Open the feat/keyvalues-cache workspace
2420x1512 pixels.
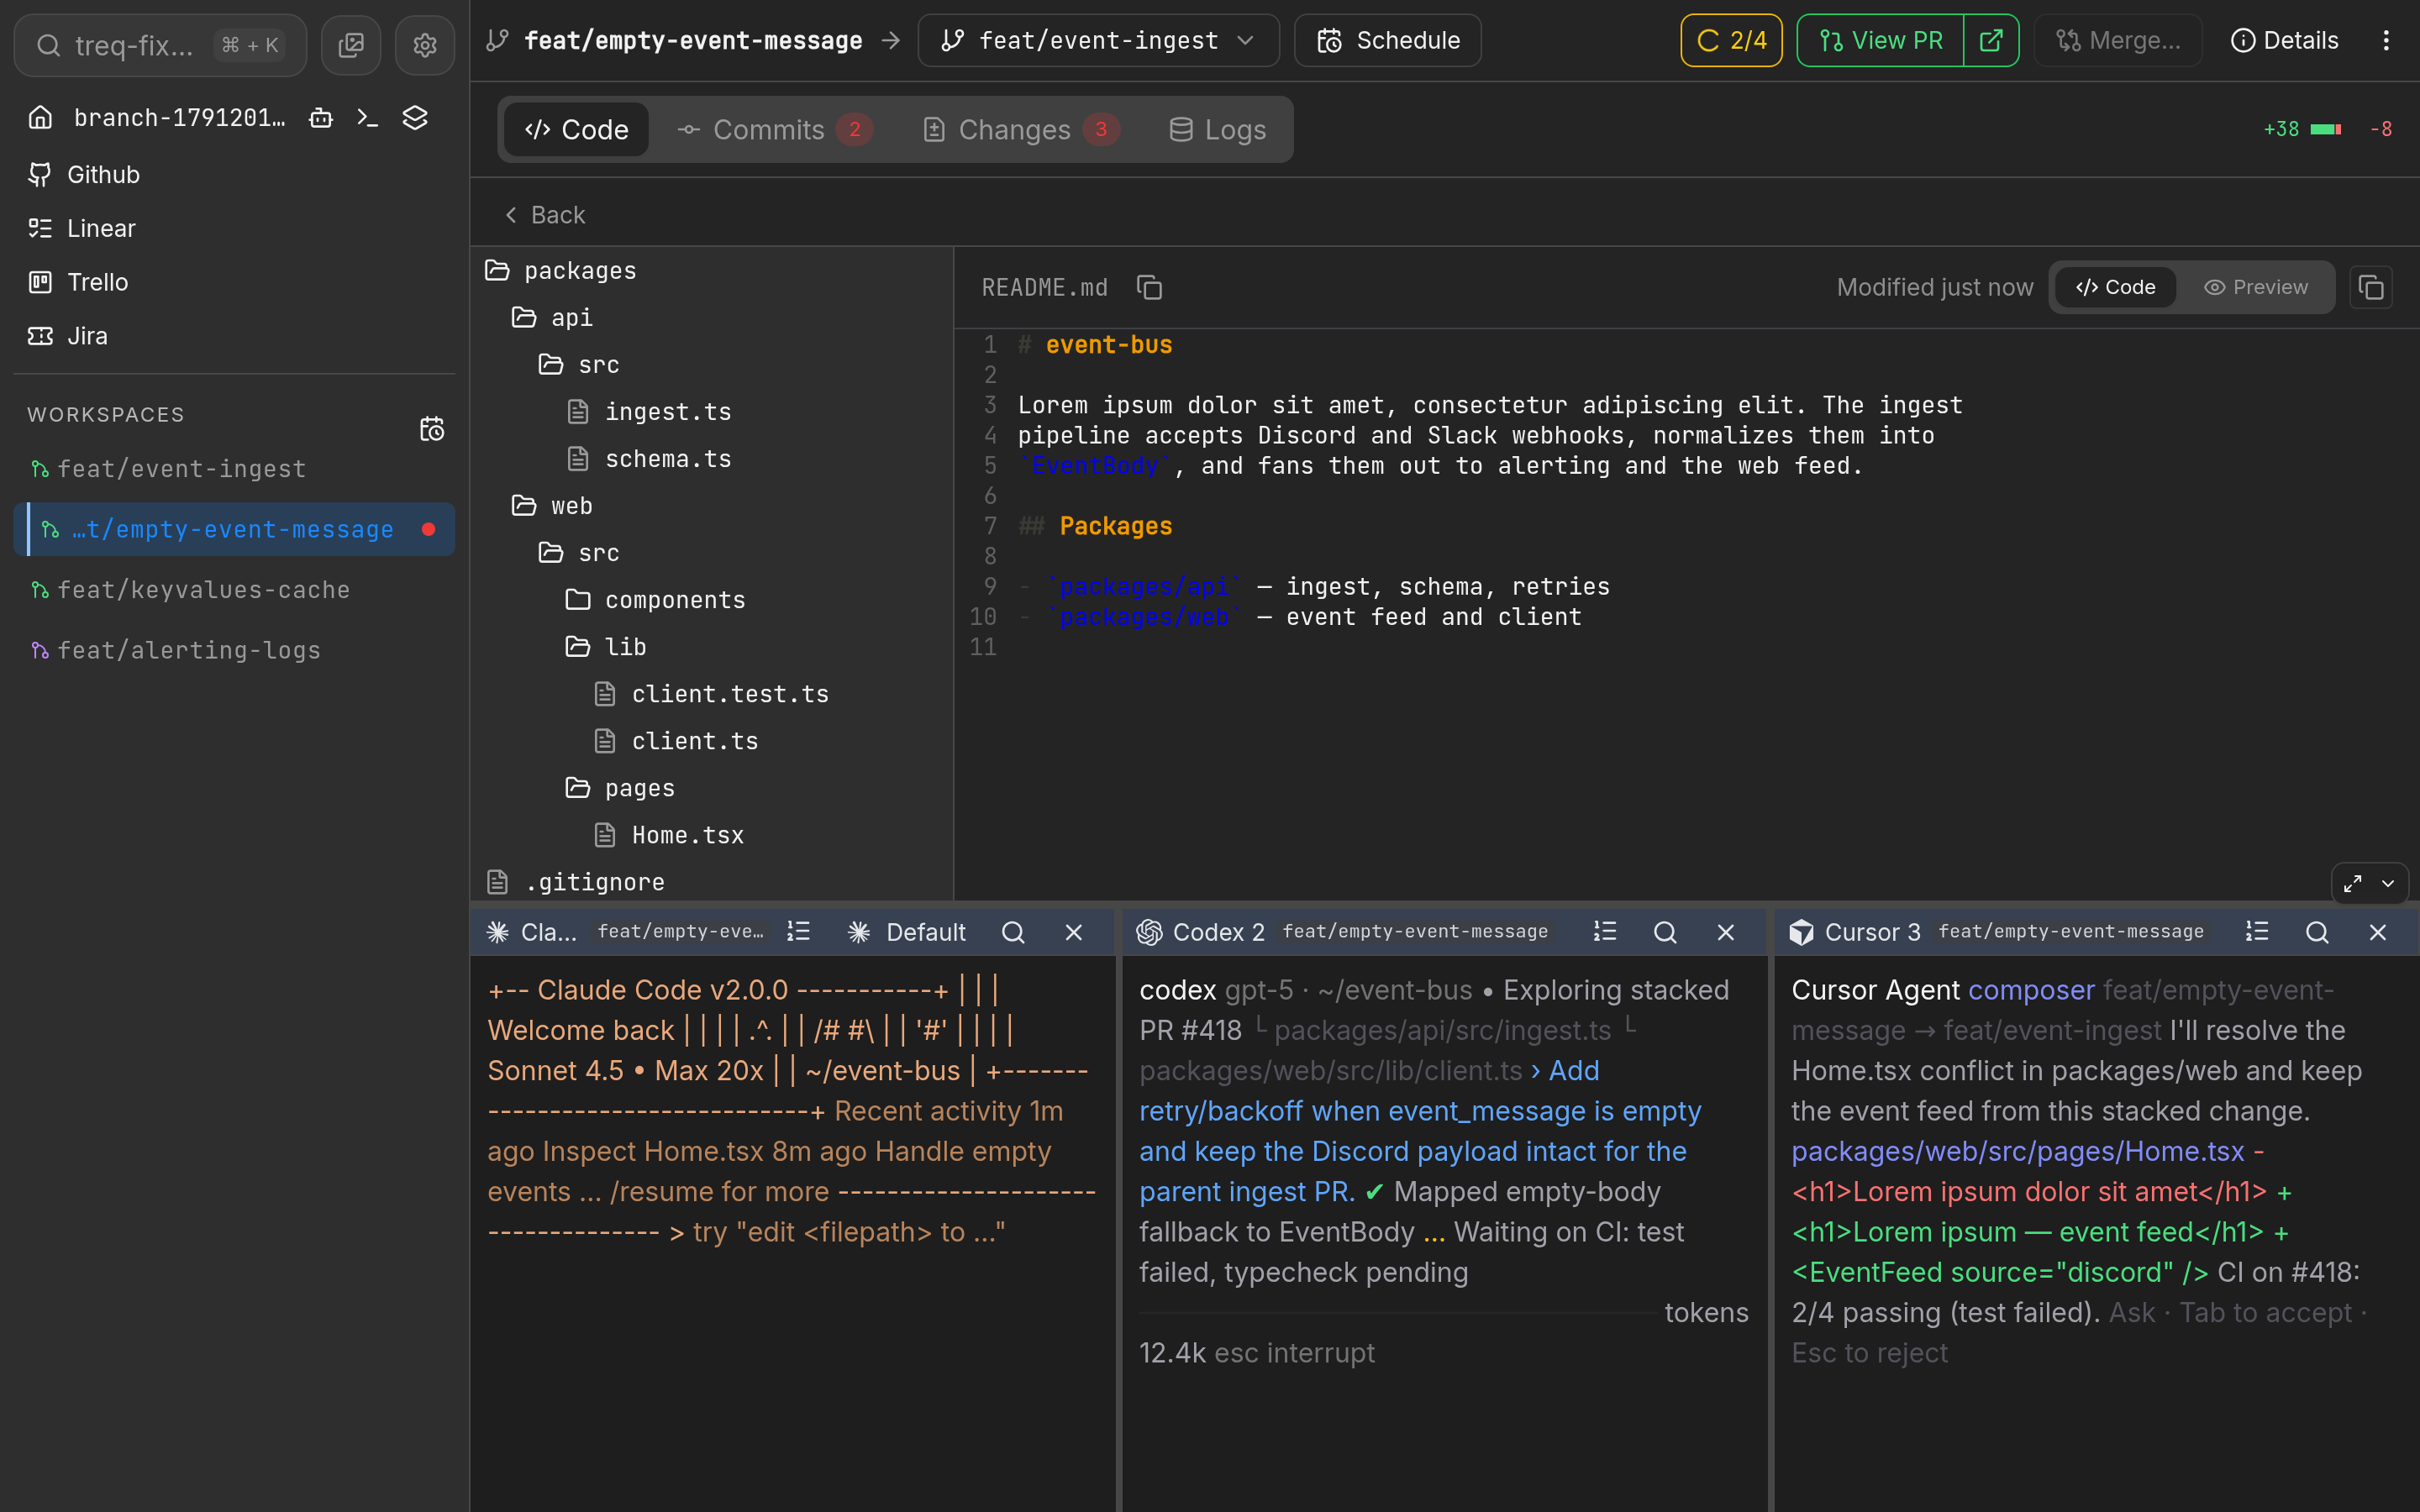(234, 590)
